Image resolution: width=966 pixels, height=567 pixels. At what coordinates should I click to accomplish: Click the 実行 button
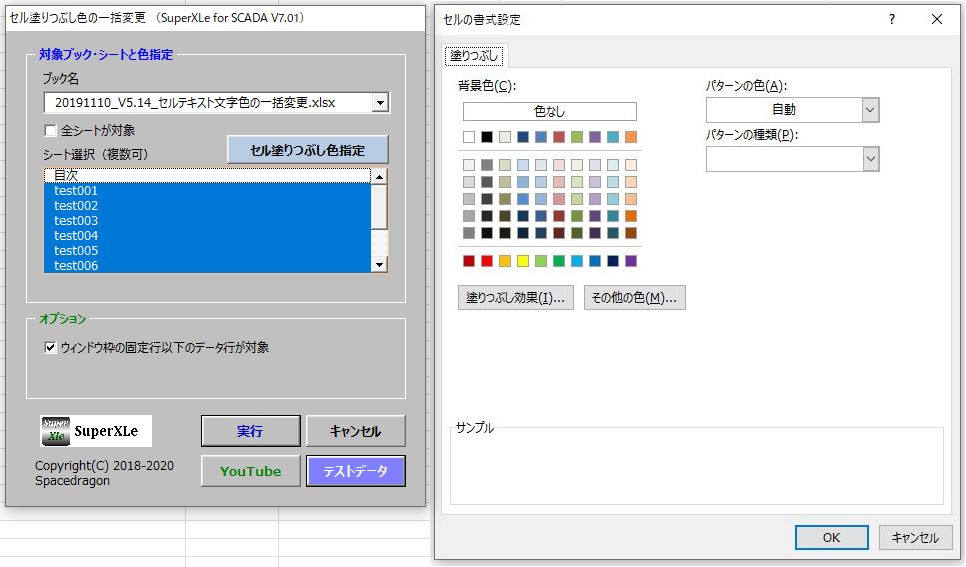[250, 431]
